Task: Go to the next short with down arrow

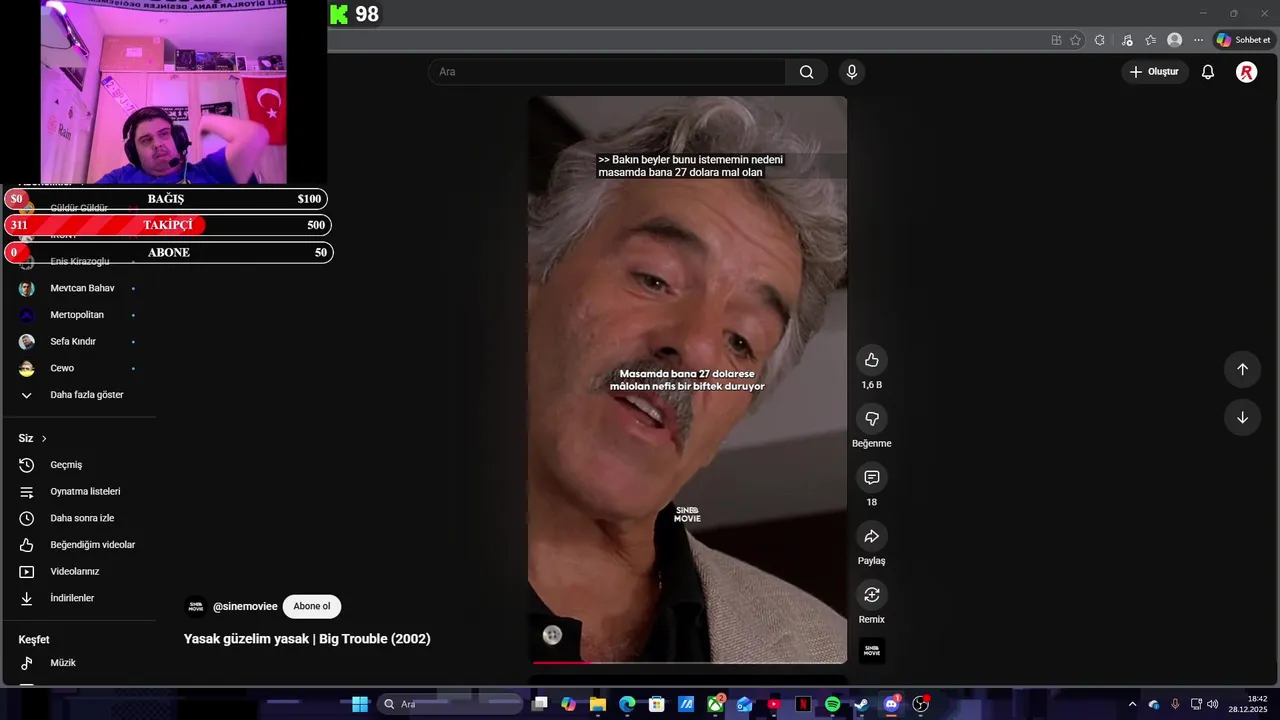Action: [x=1242, y=417]
